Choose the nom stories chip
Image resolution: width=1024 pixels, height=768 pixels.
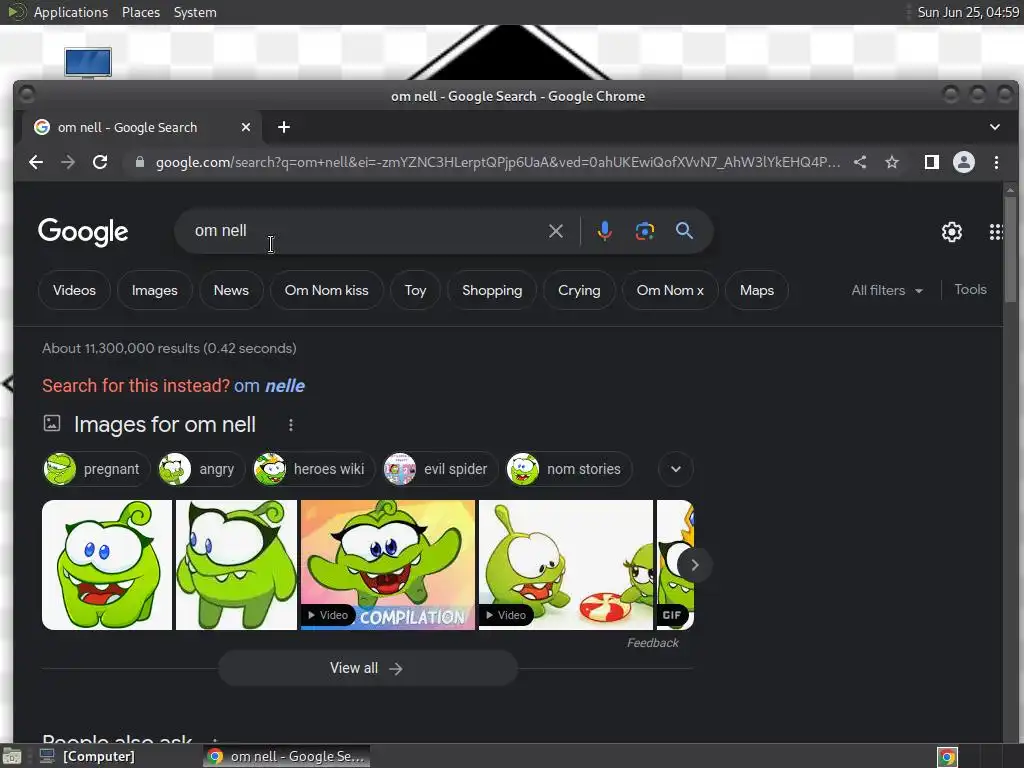coord(569,469)
